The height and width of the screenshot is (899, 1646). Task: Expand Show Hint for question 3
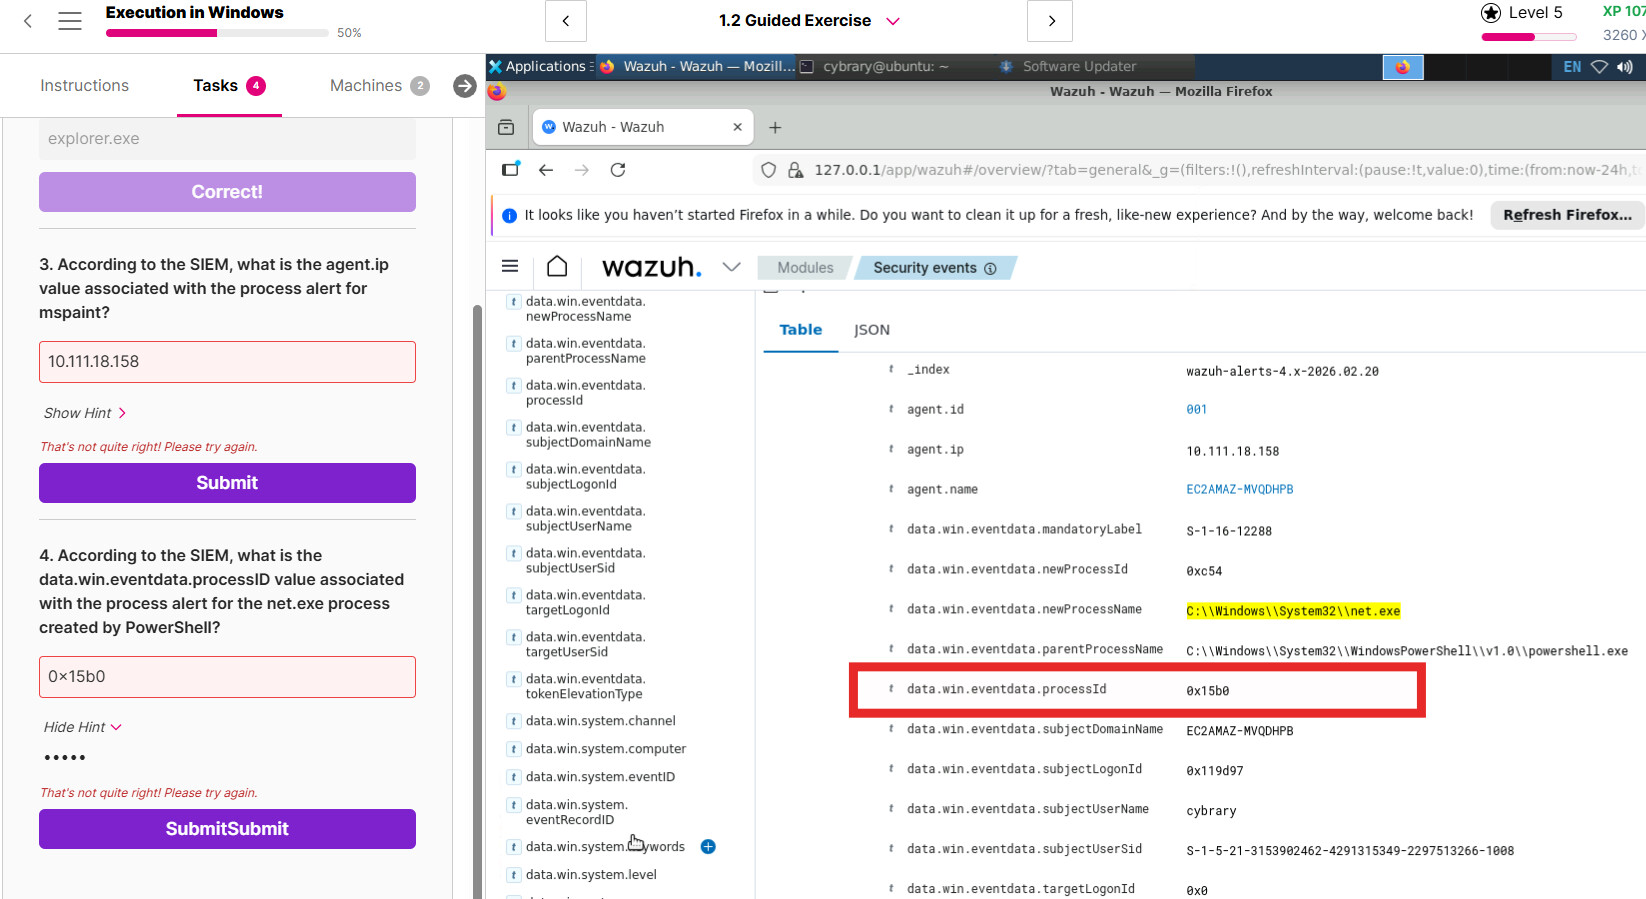click(84, 413)
